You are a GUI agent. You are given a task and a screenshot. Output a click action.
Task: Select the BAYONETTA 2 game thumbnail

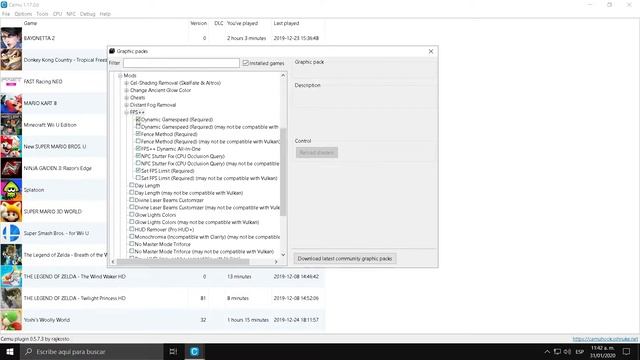(11, 38)
